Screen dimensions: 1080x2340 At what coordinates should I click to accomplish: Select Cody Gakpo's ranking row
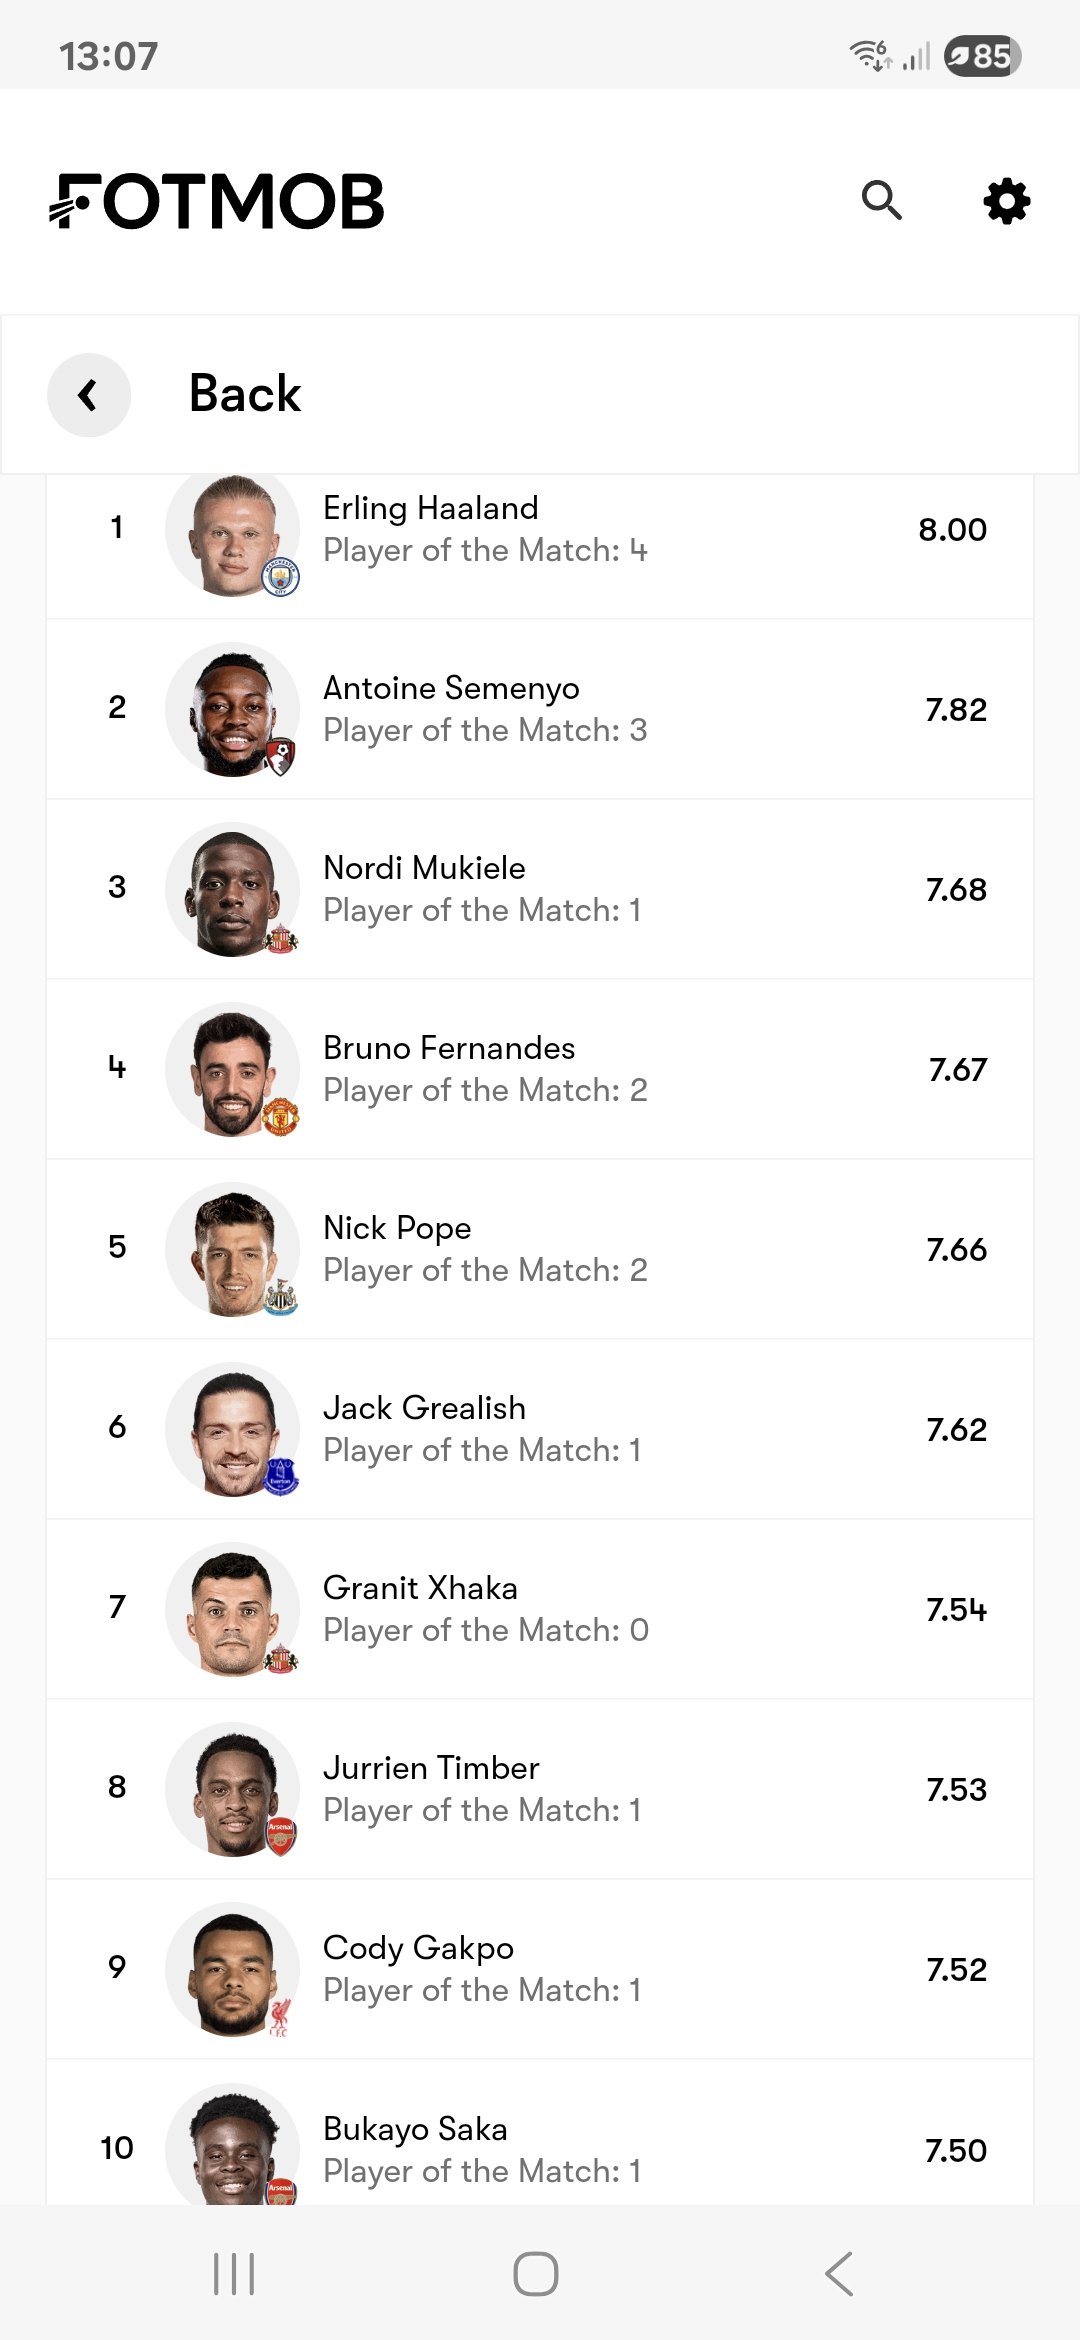[x=540, y=1969]
